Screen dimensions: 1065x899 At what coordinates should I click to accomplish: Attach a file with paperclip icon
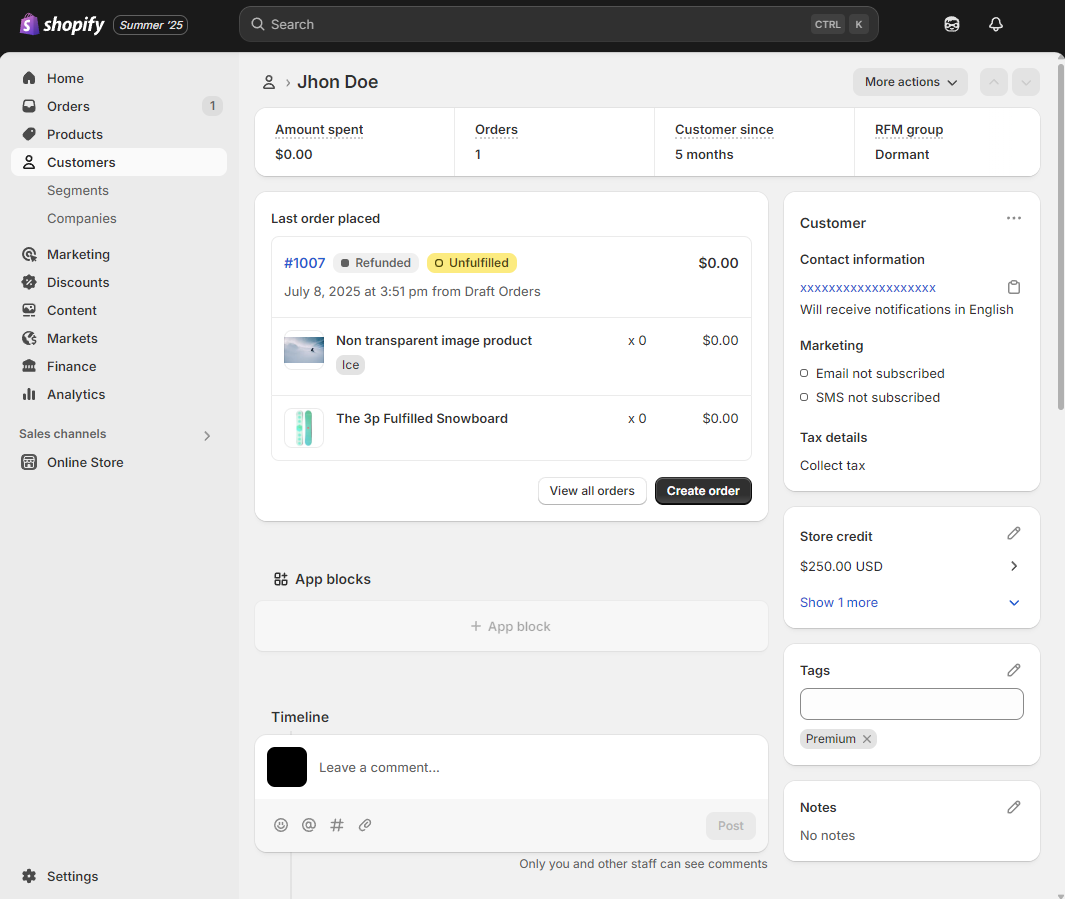[x=365, y=825]
